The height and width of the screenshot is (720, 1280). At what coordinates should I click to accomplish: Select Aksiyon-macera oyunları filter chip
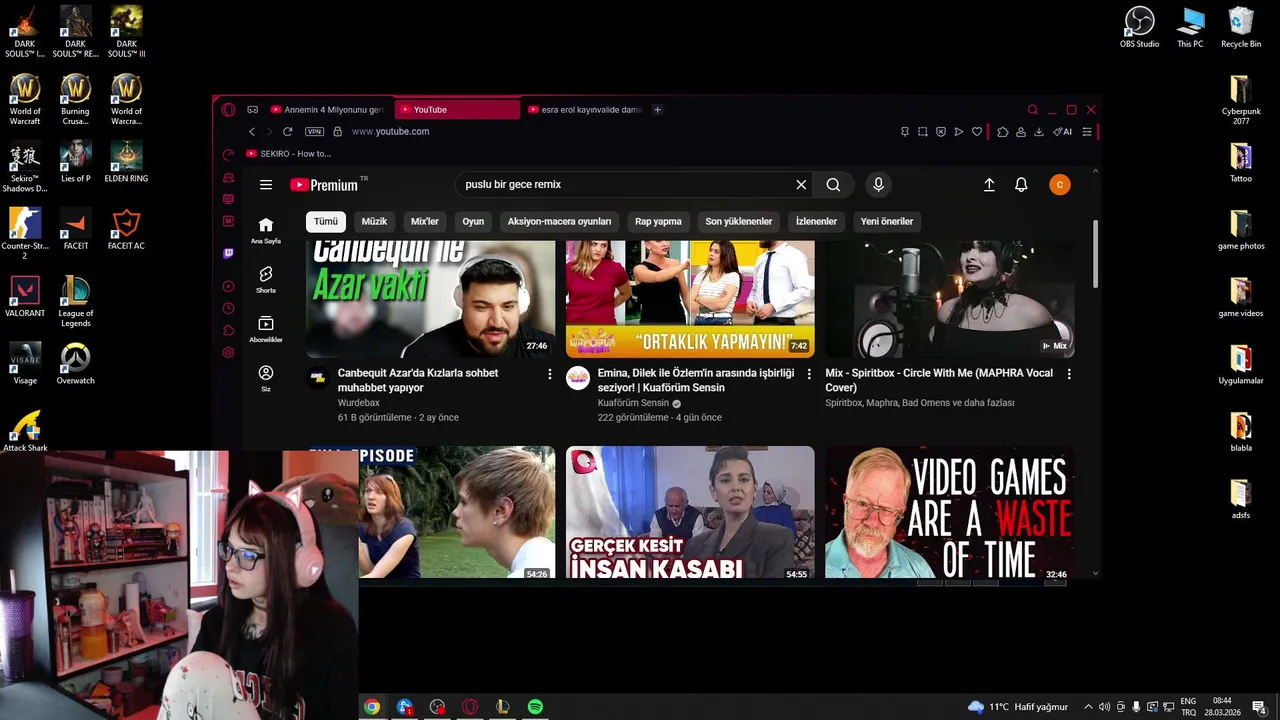pos(559,222)
